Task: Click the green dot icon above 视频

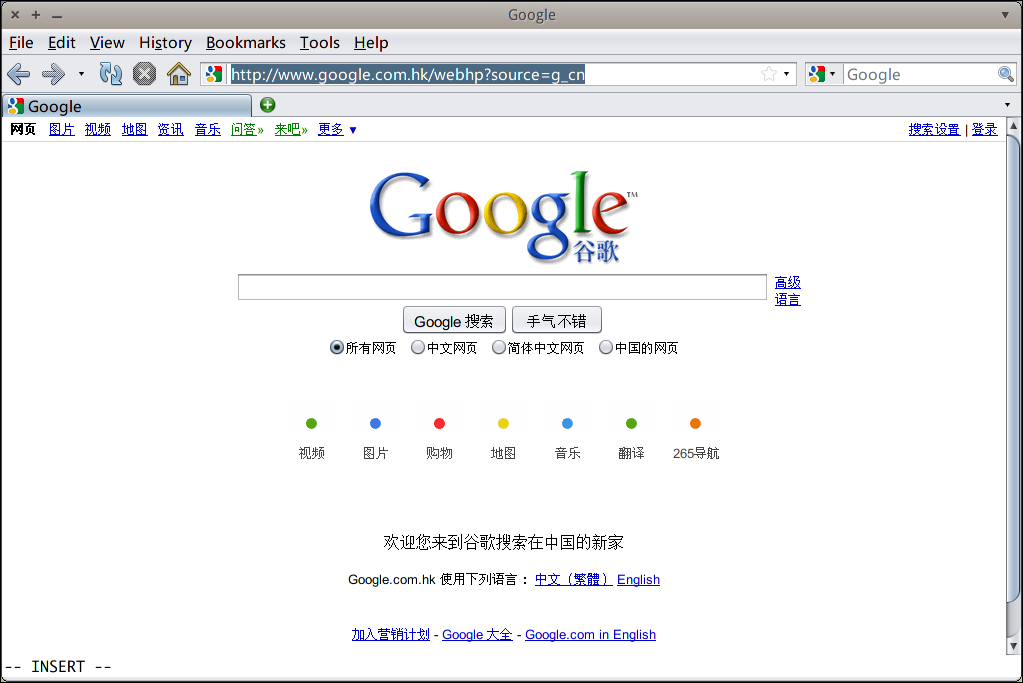Action: pos(311,423)
